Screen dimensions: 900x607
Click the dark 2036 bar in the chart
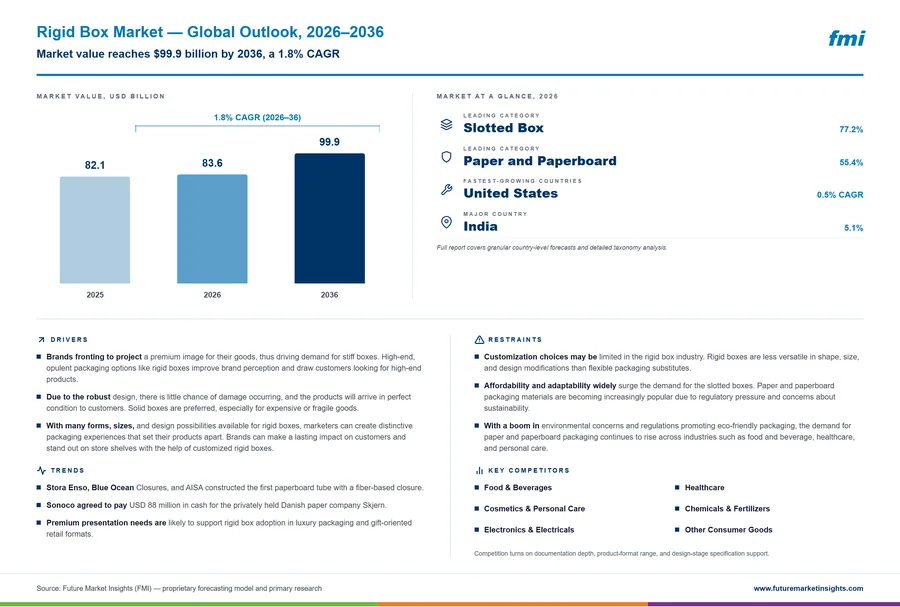329,218
